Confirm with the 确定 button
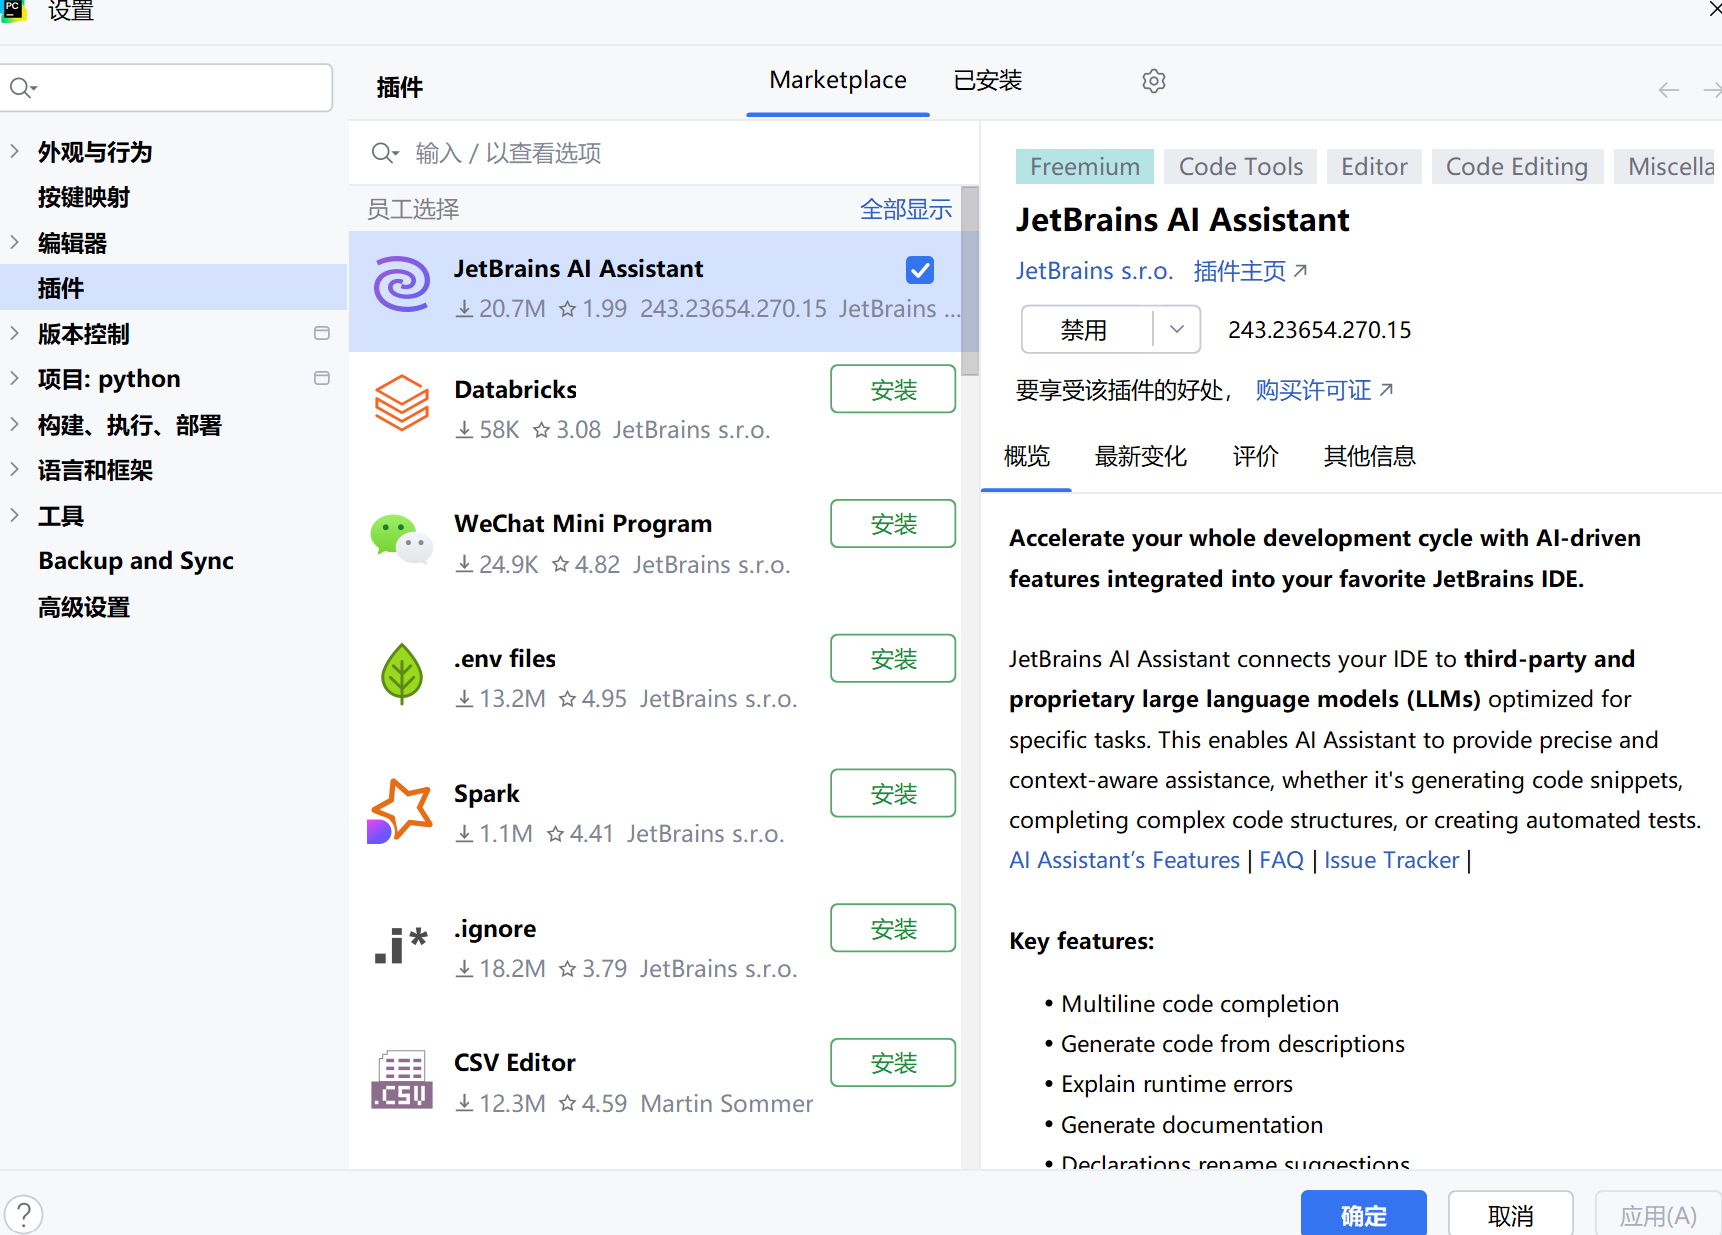 1364,1215
